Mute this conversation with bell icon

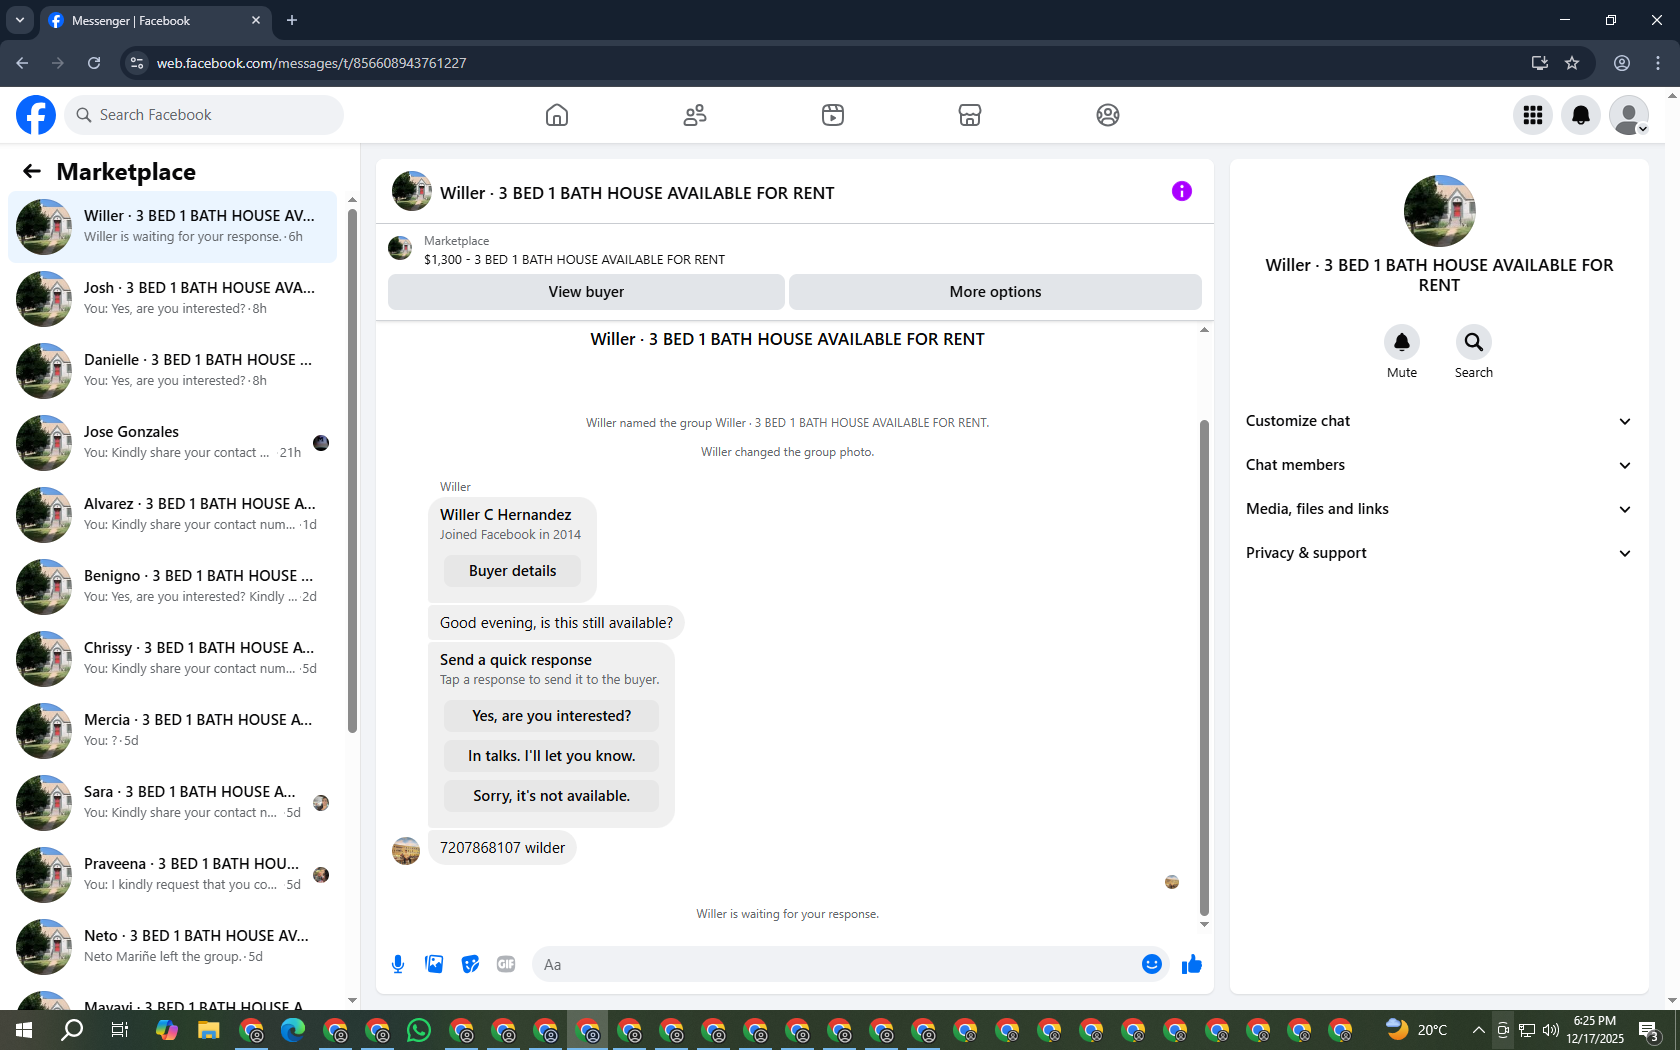(1402, 342)
